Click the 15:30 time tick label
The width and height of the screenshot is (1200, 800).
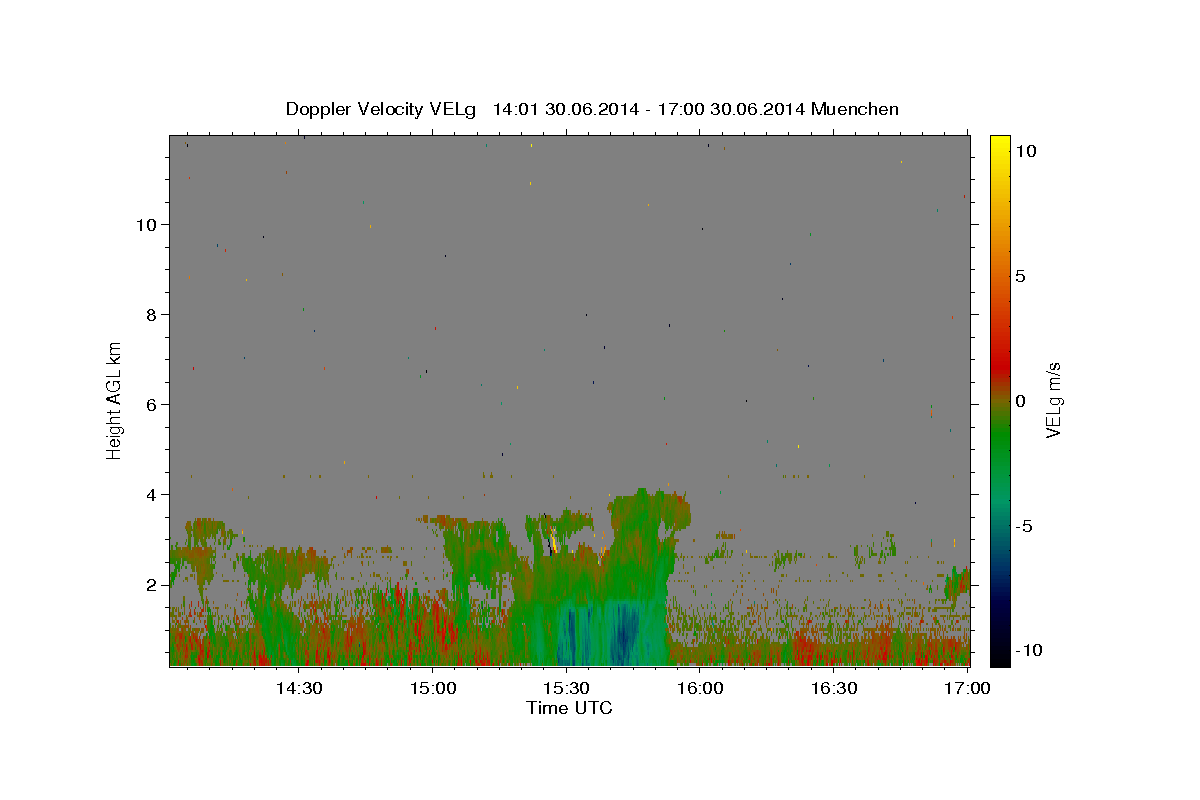pos(566,688)
